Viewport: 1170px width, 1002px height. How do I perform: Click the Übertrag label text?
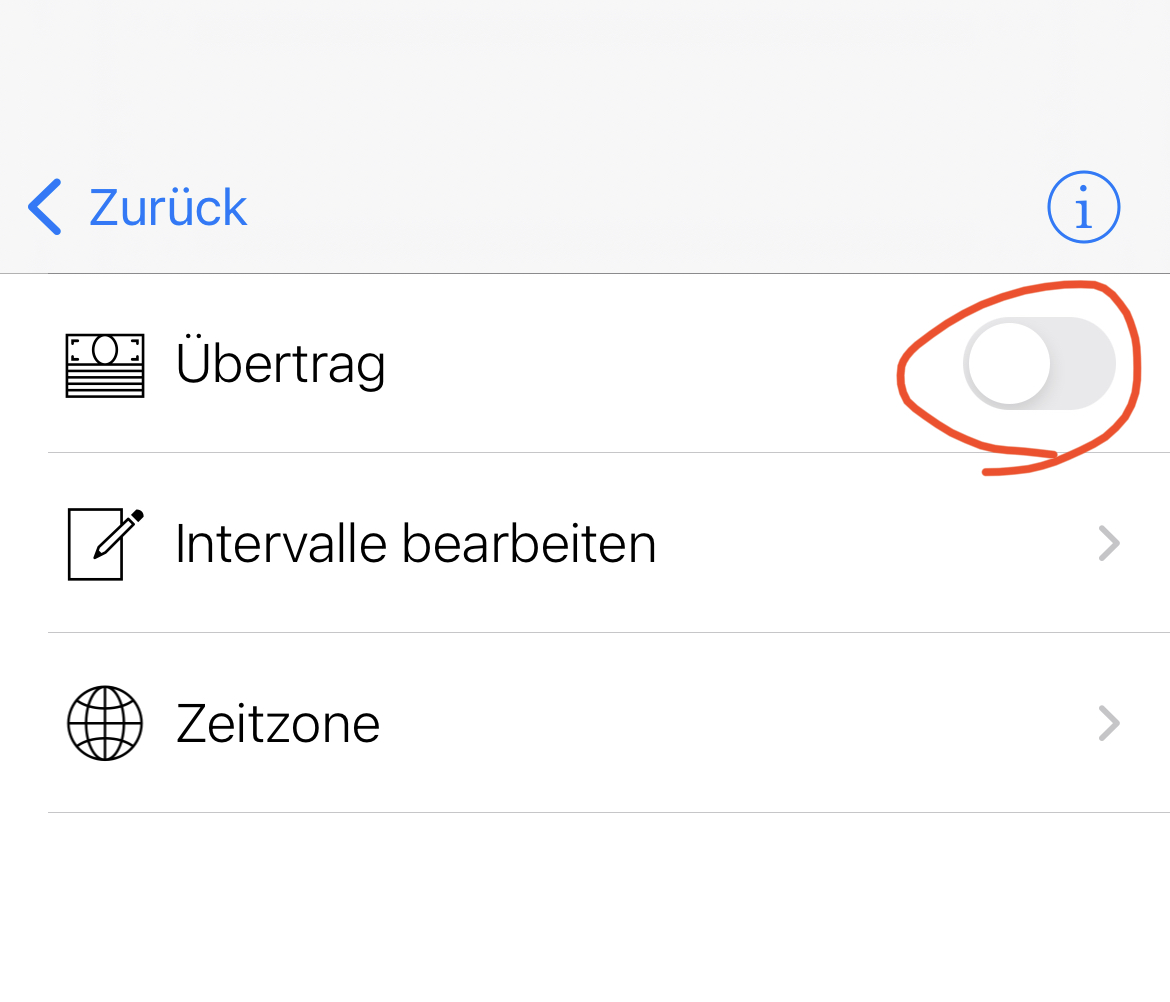280,363
